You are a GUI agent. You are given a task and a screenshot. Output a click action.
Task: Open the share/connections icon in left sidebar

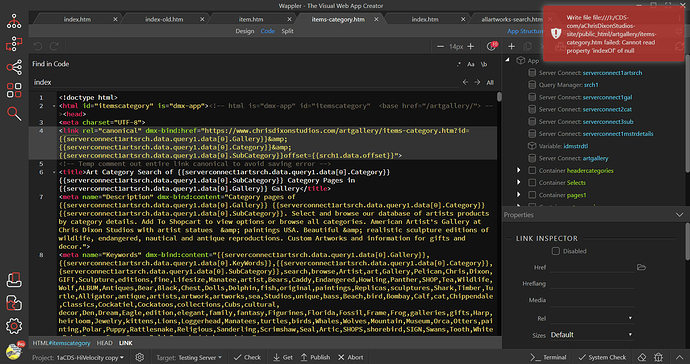click(14, 67)
